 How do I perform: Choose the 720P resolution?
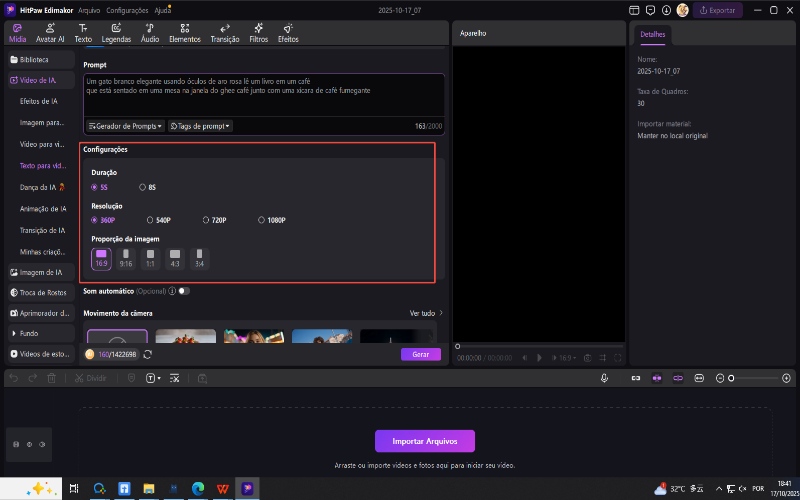[206, 220]
